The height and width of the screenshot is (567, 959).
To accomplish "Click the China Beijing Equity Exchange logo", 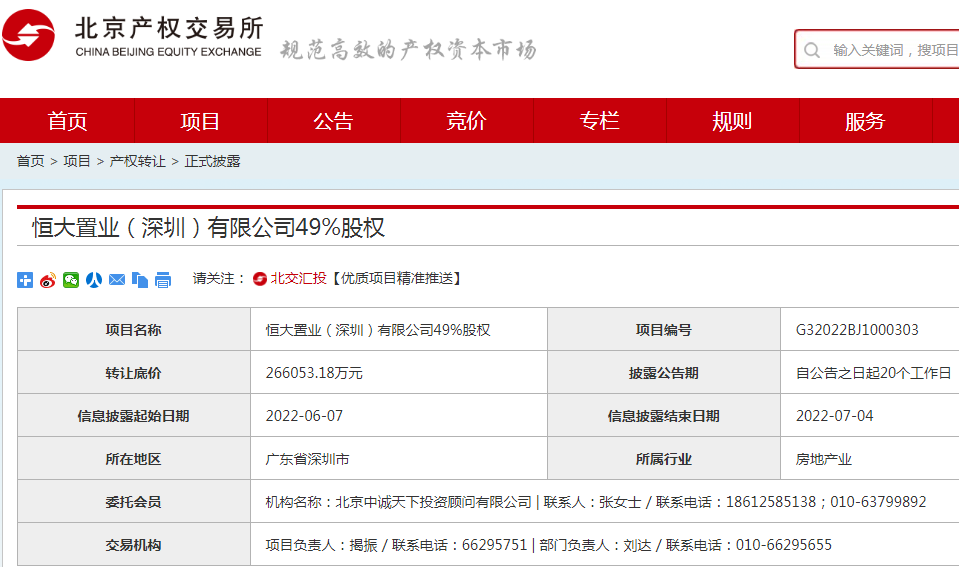I will coord(133,35).
